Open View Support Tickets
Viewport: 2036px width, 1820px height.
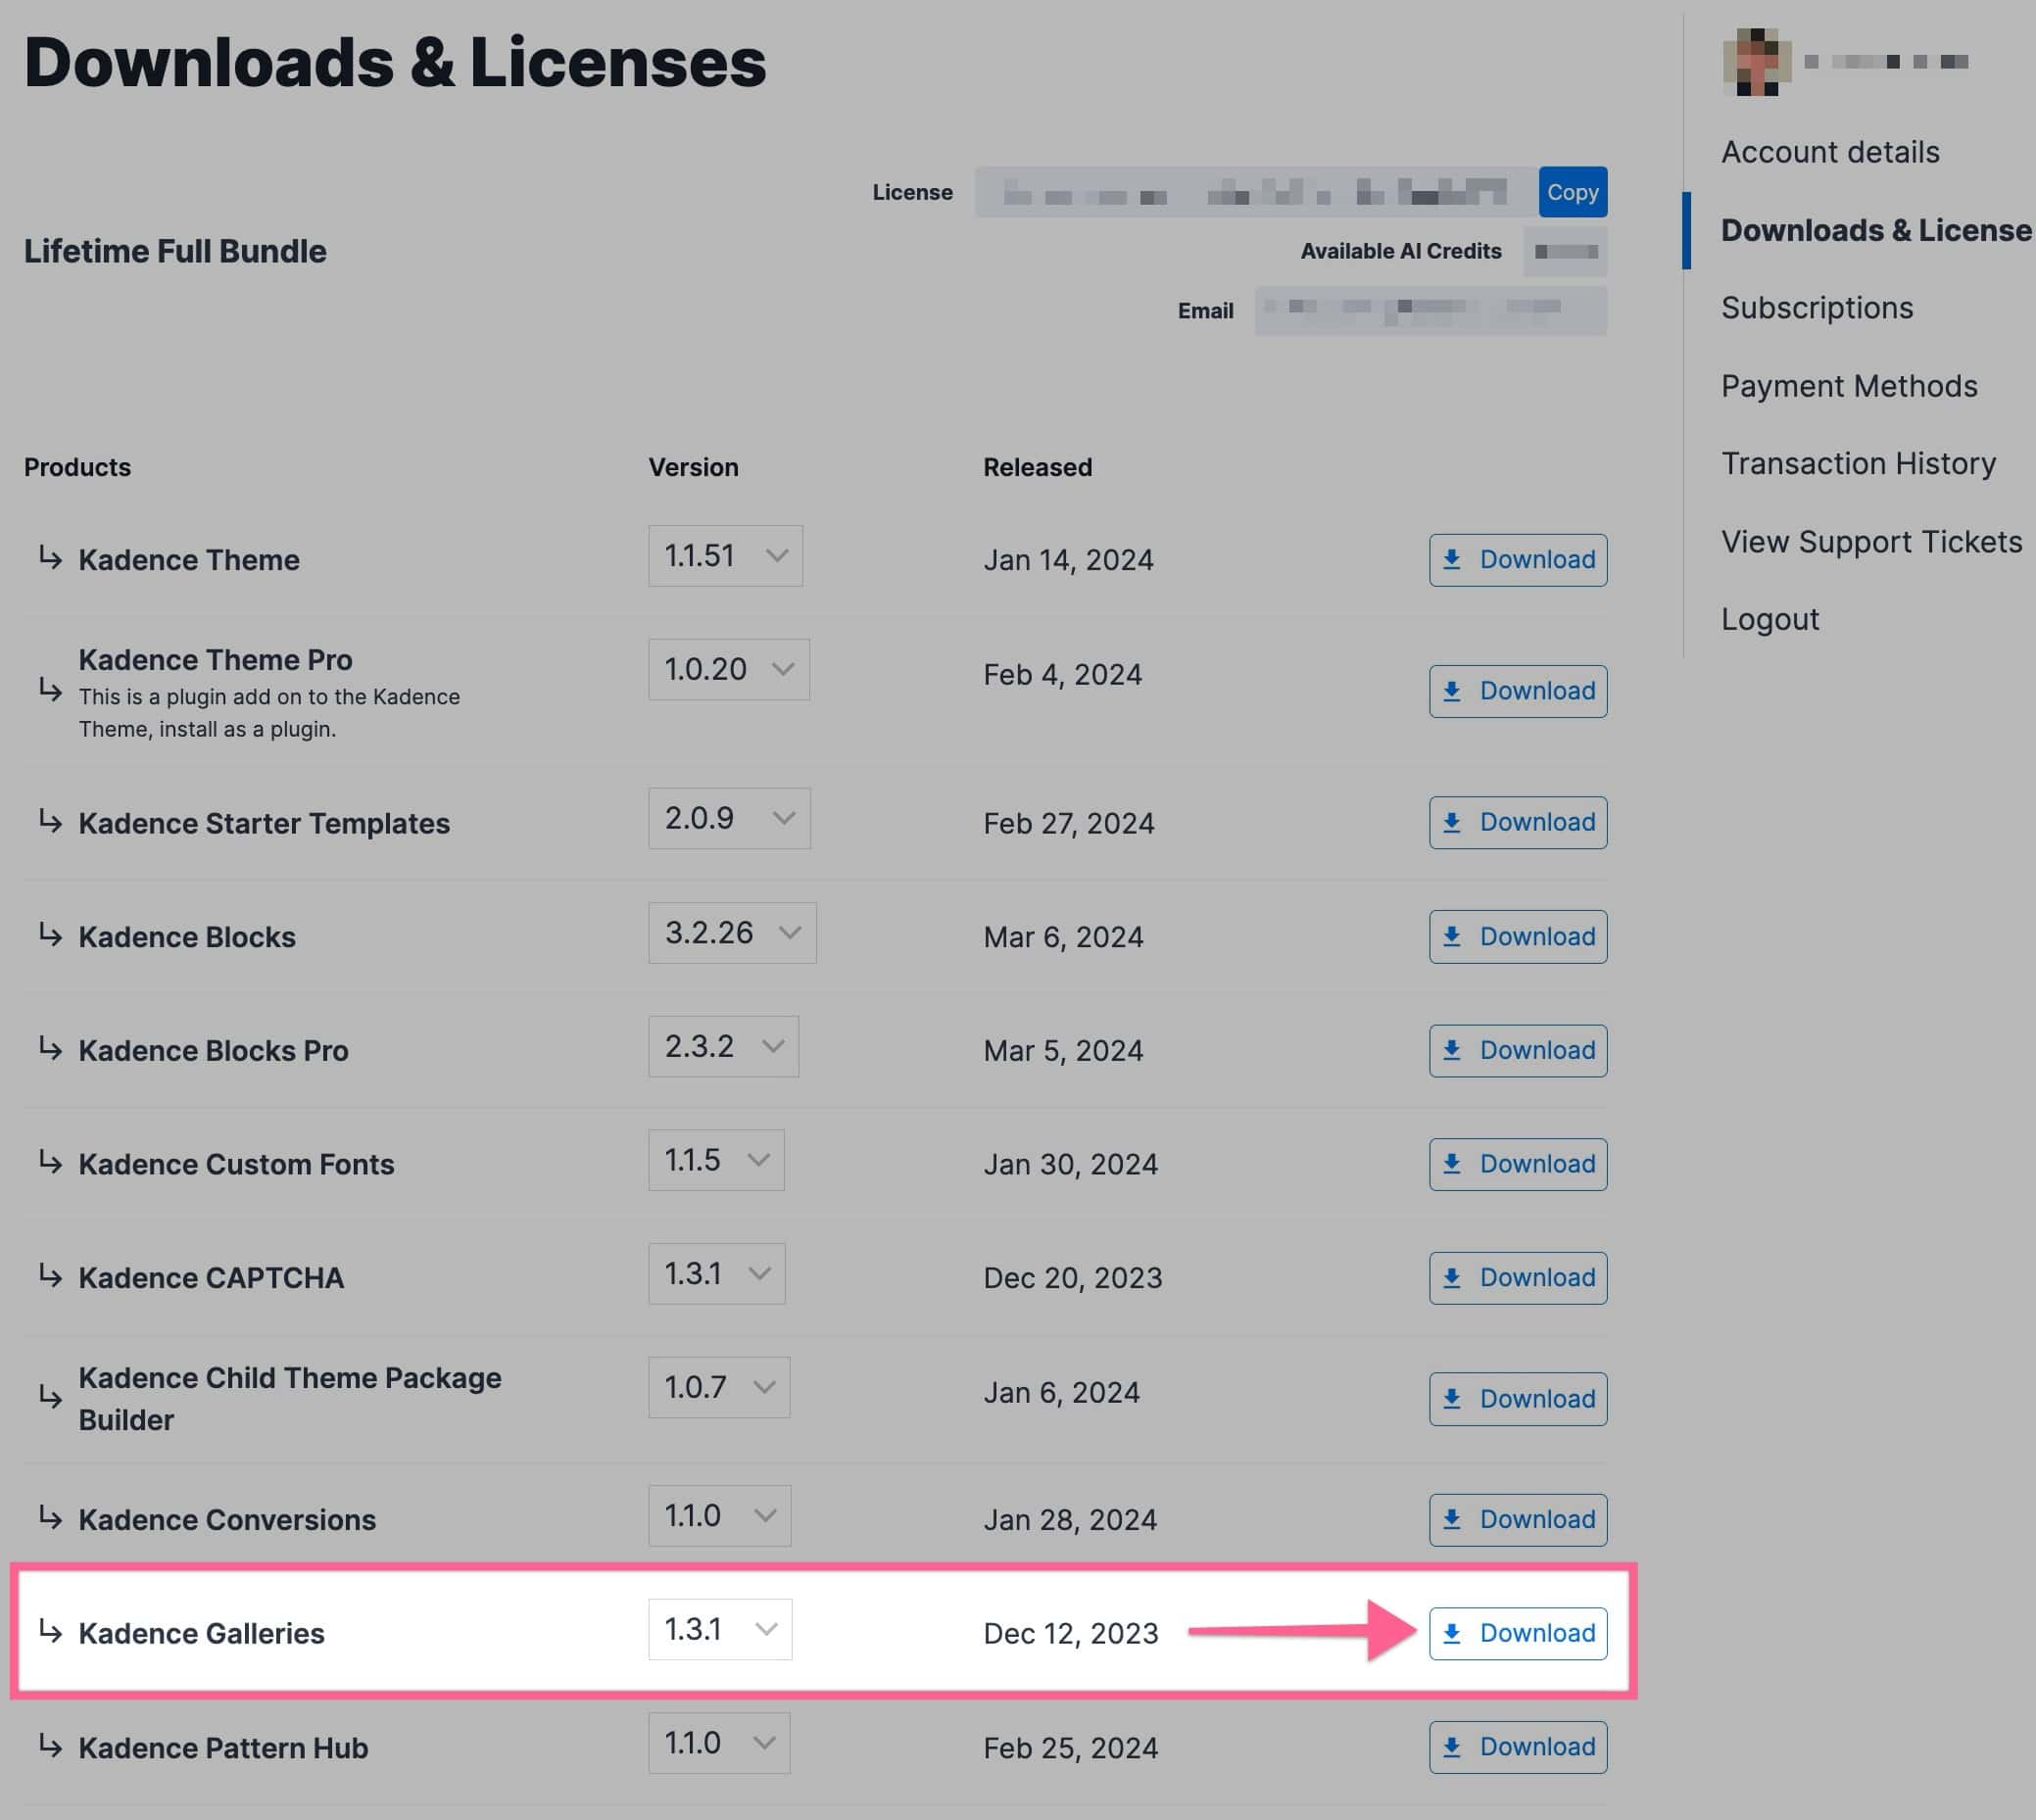point(1871,542)
